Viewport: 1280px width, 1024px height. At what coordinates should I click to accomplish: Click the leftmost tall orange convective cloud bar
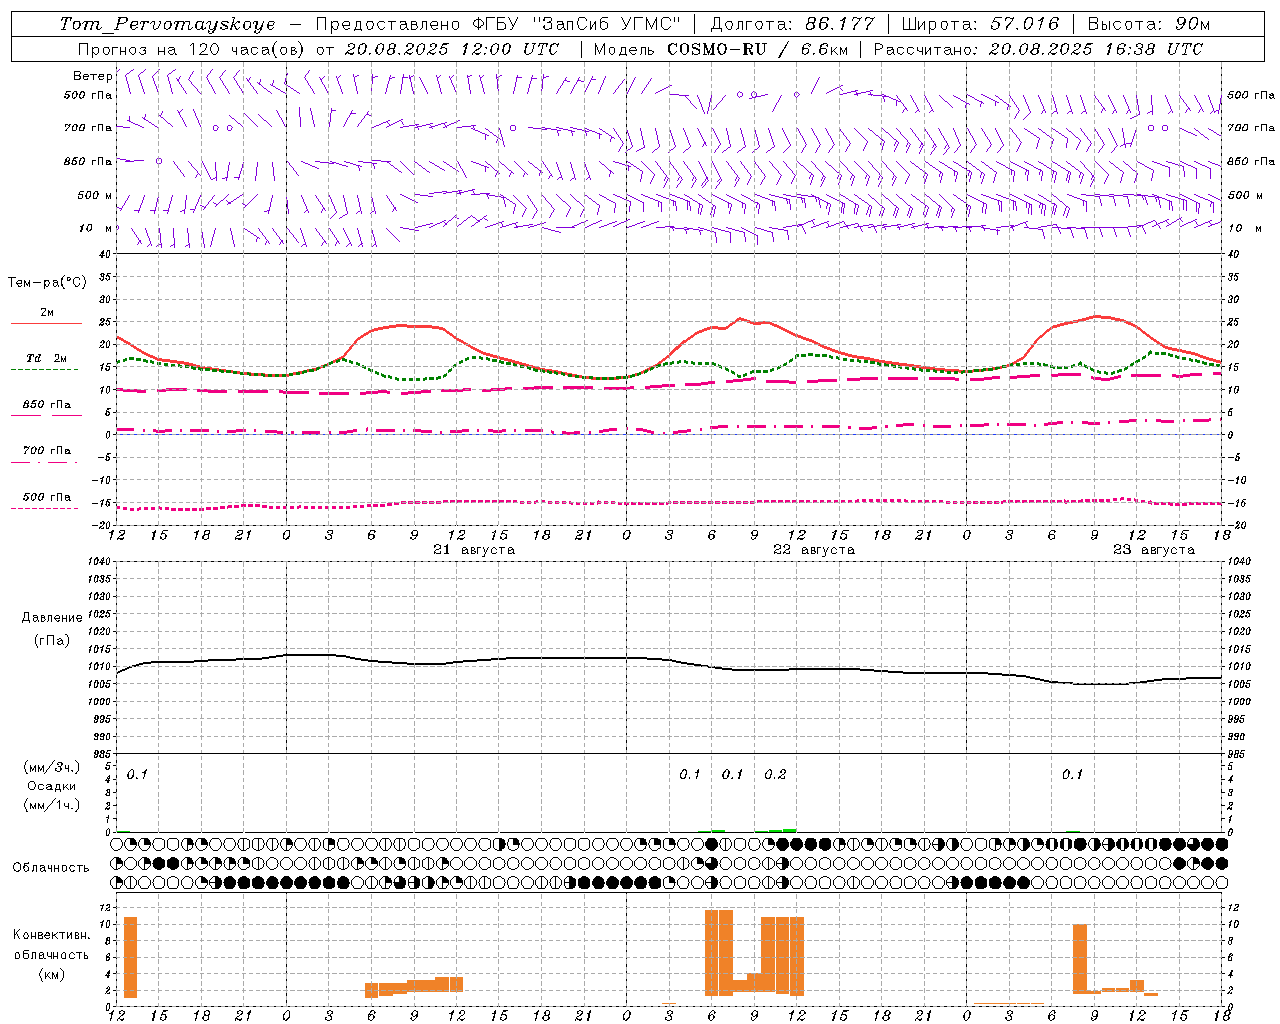point(130,957)
